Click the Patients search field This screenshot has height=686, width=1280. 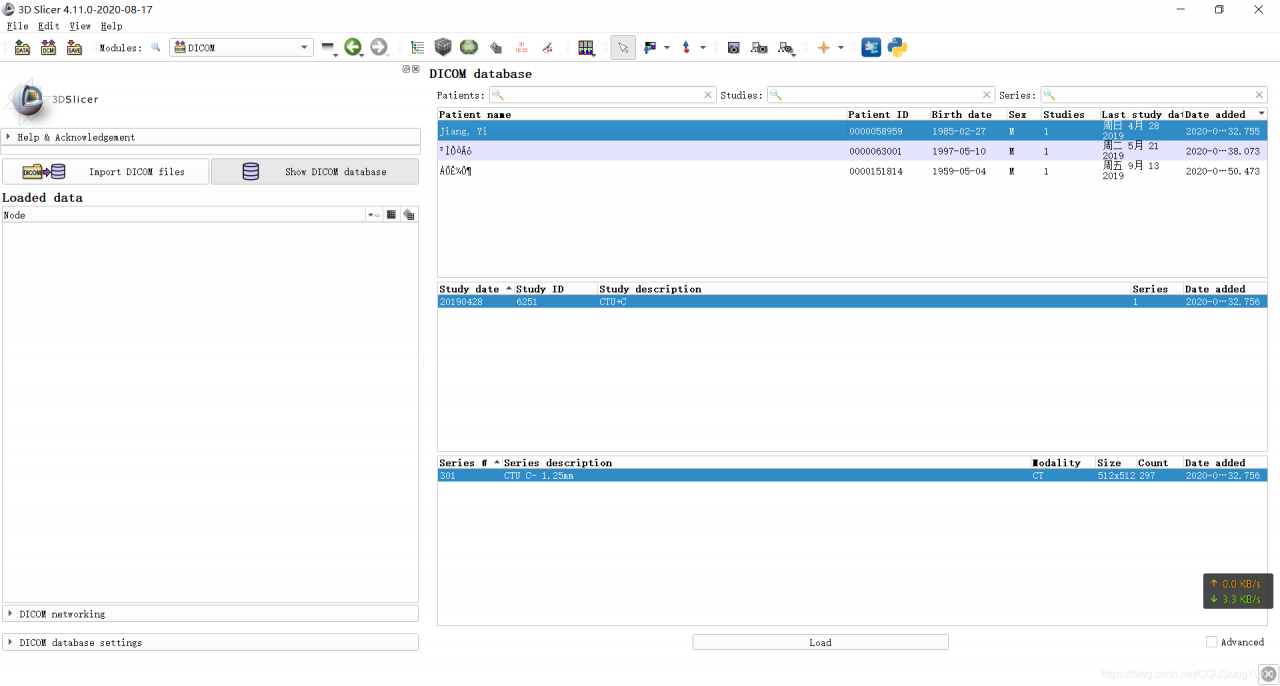pos(602,95)
